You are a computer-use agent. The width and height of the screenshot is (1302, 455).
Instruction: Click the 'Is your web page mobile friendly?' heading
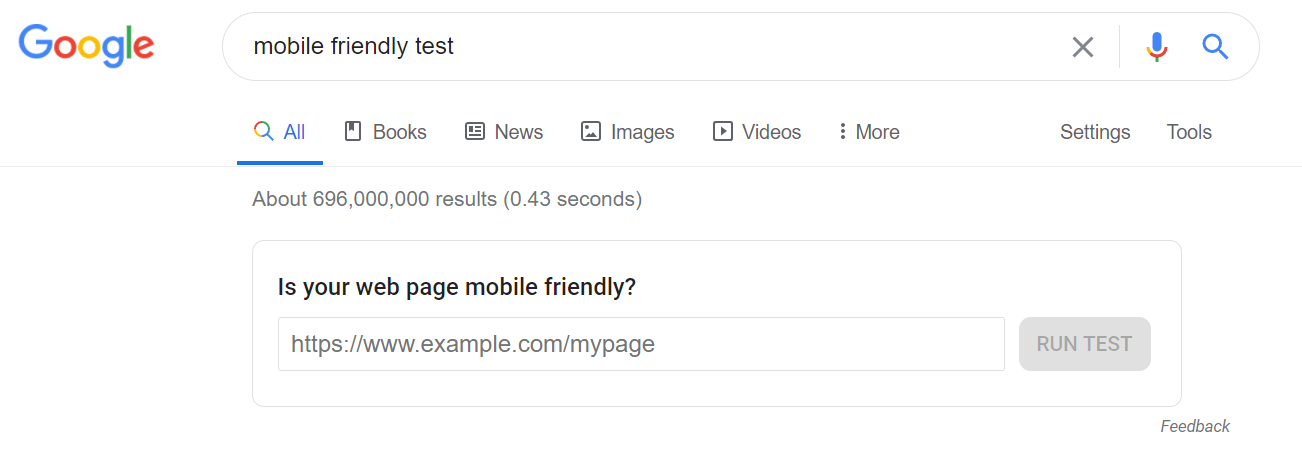(x=456, y=288)
